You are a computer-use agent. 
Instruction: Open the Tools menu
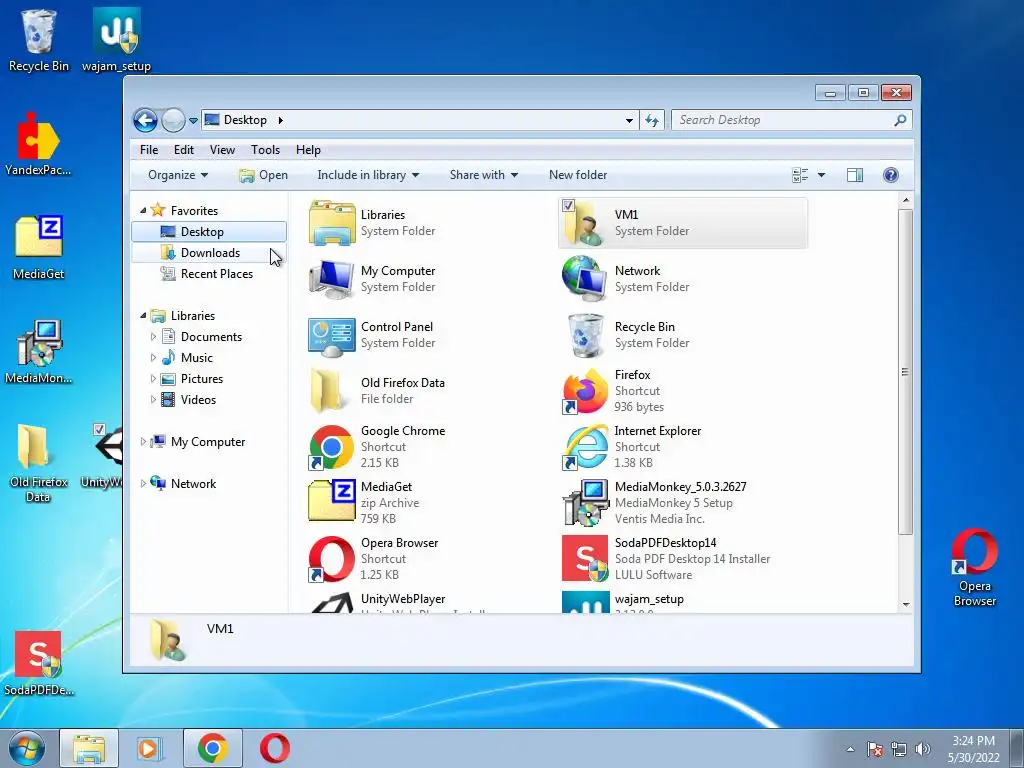click(265, 150)
